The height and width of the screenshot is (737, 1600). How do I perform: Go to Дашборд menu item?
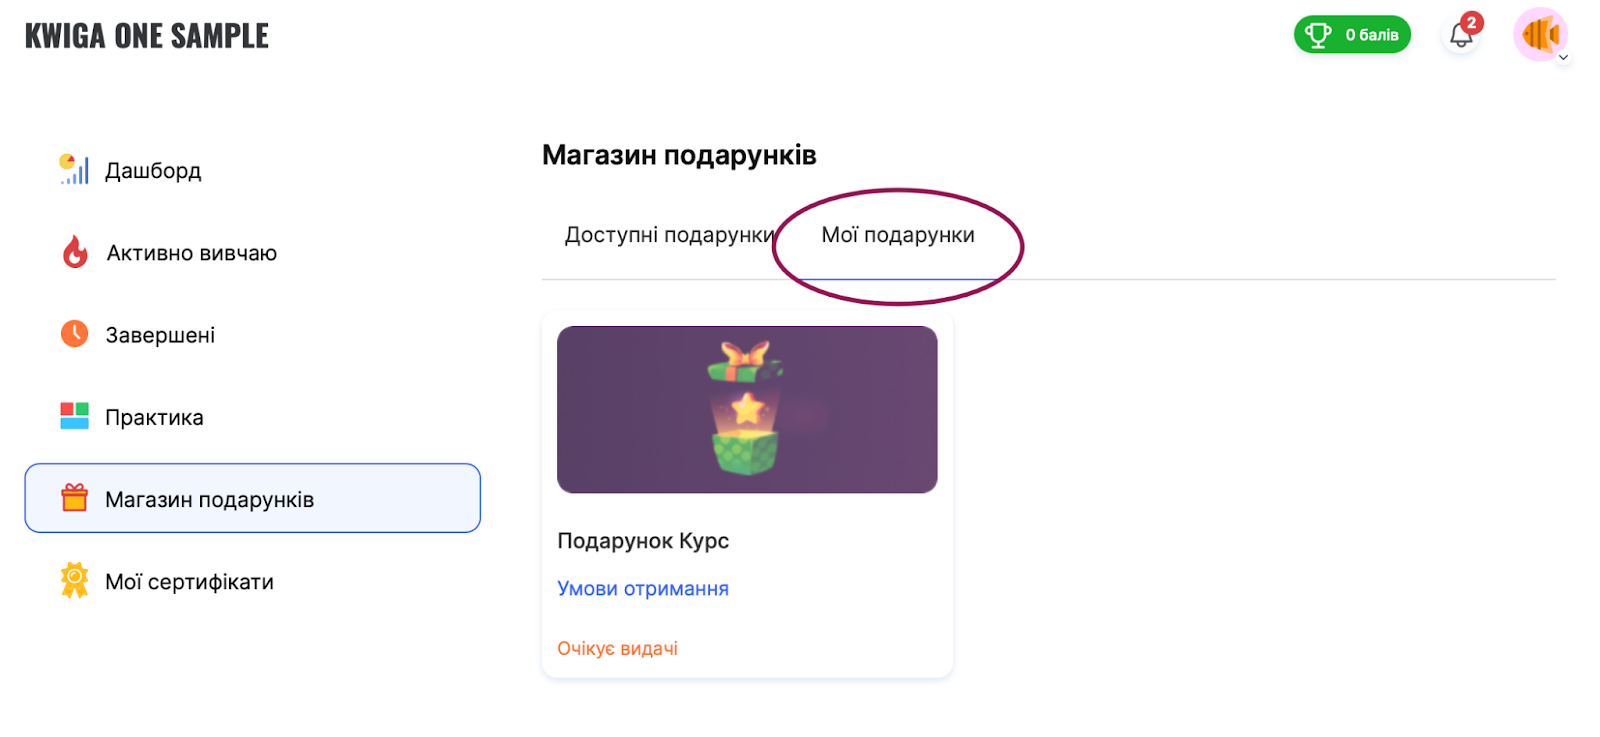tap(153, 171)
